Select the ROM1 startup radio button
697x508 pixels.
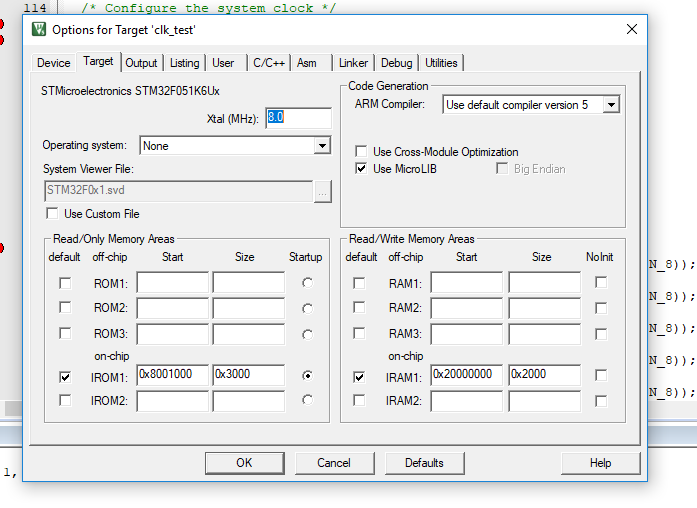[306, 283]
